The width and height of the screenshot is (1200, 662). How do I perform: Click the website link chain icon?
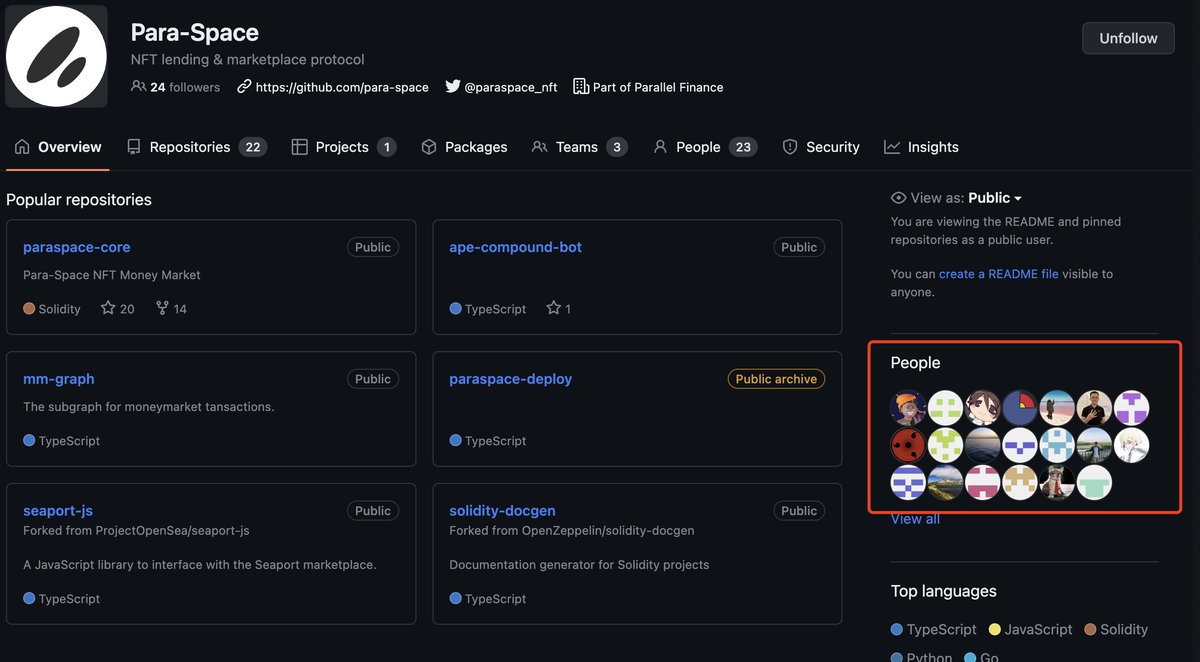(x=243, y=87)
